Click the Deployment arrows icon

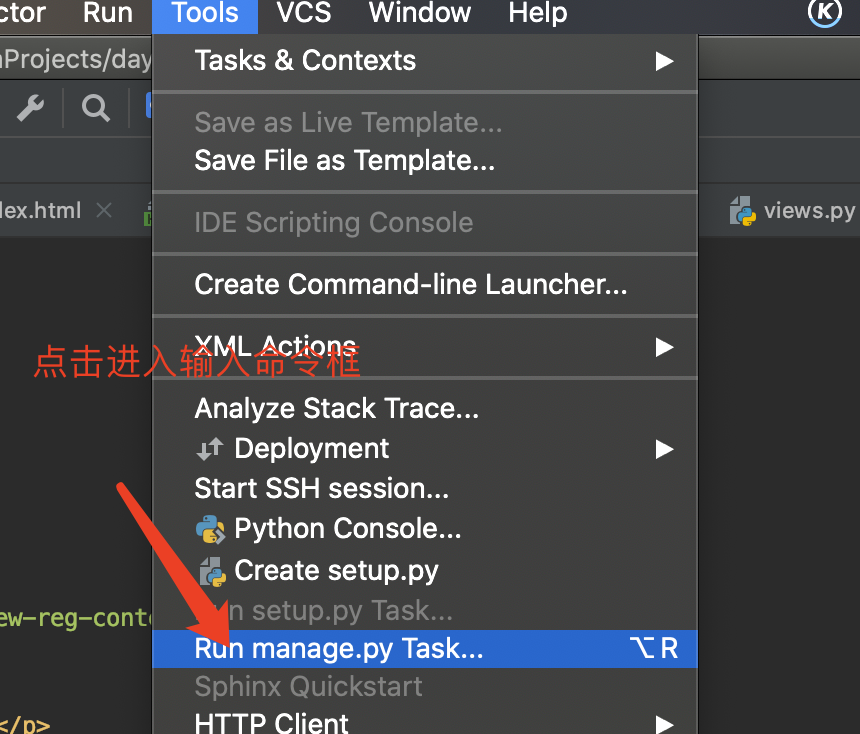pos(210,449)
